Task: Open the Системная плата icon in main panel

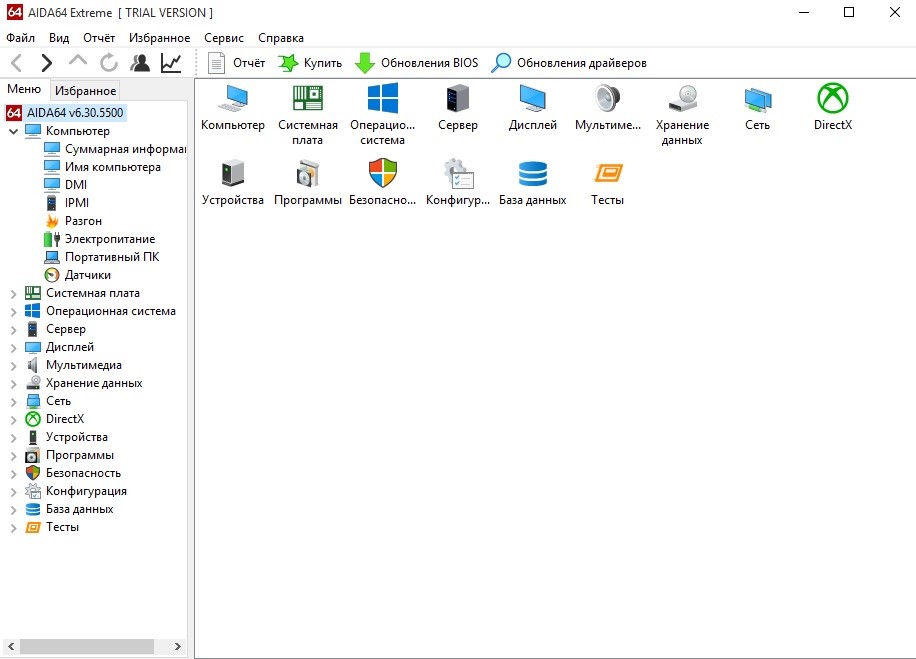Action: tap(307, 99)
